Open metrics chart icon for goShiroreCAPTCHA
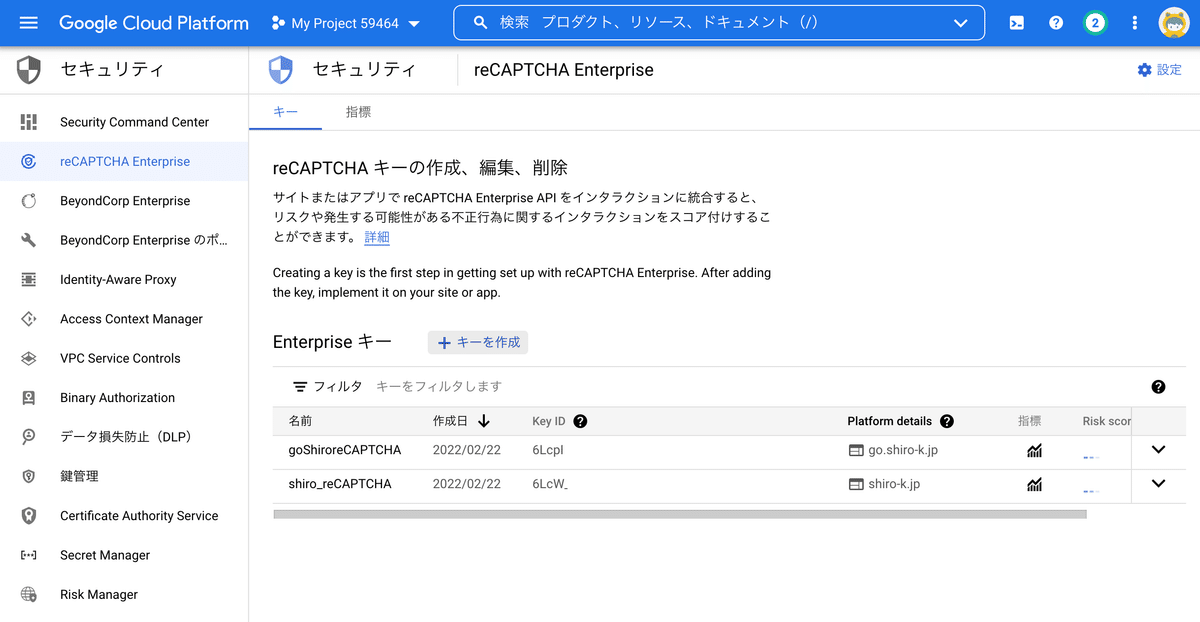 [1034, 451]
